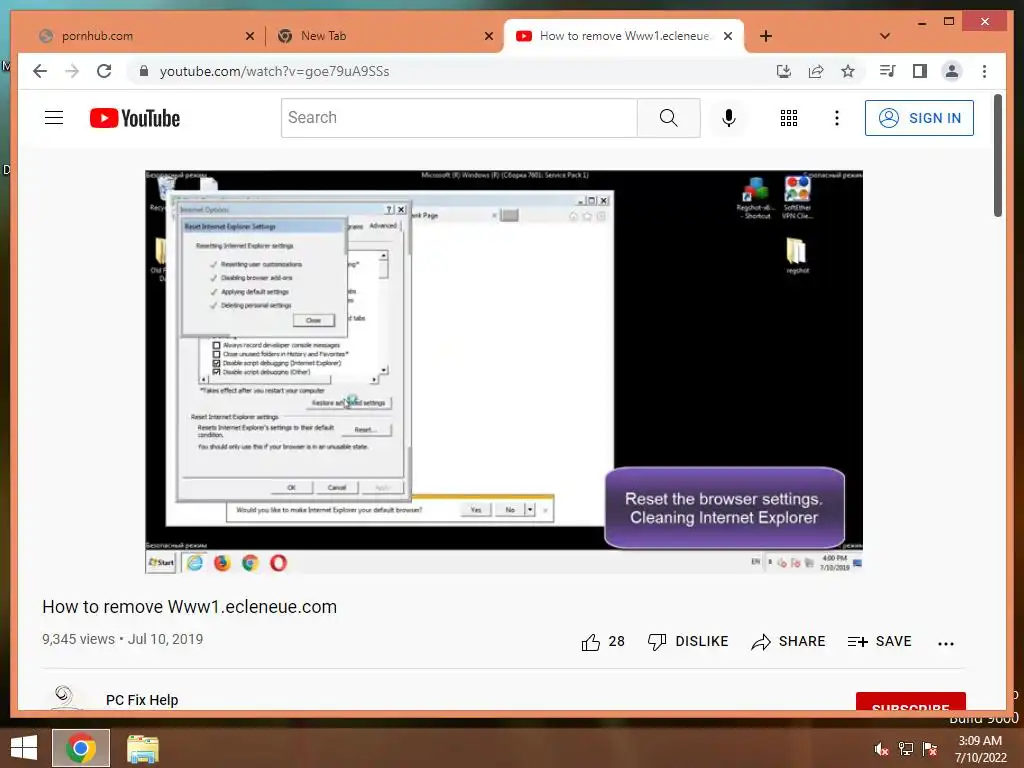This screenshot has width=1024, height=768.
Task: Click the page vertical scrollbar thumb
Action: coord(997,155)
